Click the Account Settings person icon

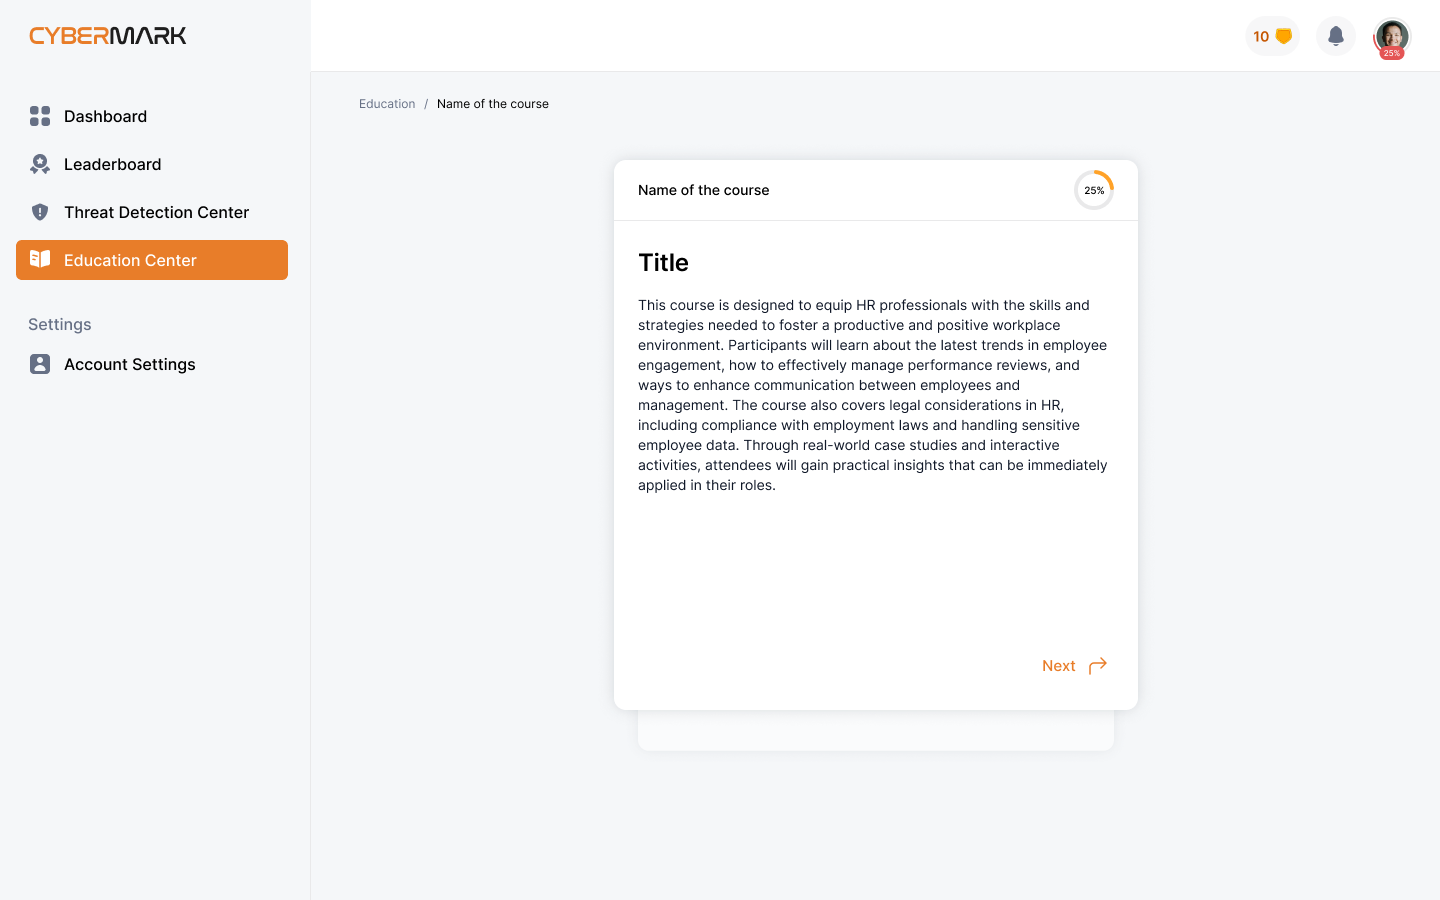(x=40, y=364)
